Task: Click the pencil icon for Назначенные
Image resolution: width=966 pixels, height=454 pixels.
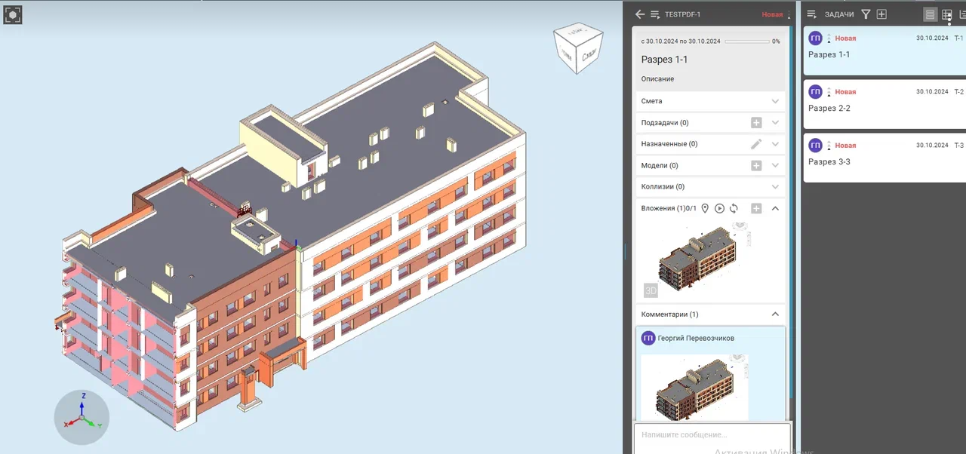Action: pos(756,144)
